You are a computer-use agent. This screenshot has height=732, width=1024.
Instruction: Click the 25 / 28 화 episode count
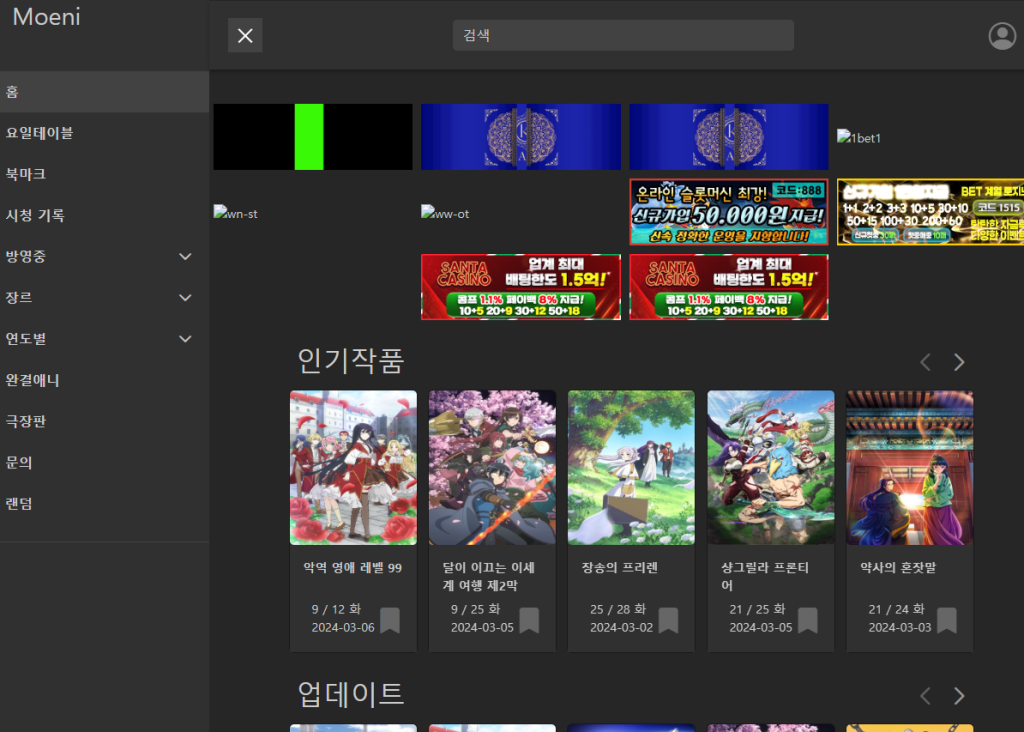tap(618, 609)
